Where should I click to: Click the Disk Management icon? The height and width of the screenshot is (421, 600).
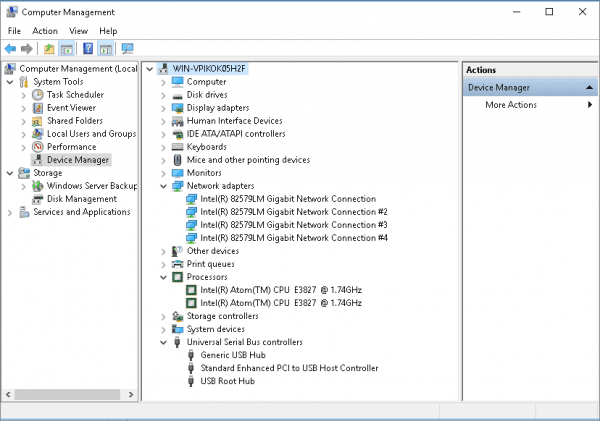pos(38,199)
